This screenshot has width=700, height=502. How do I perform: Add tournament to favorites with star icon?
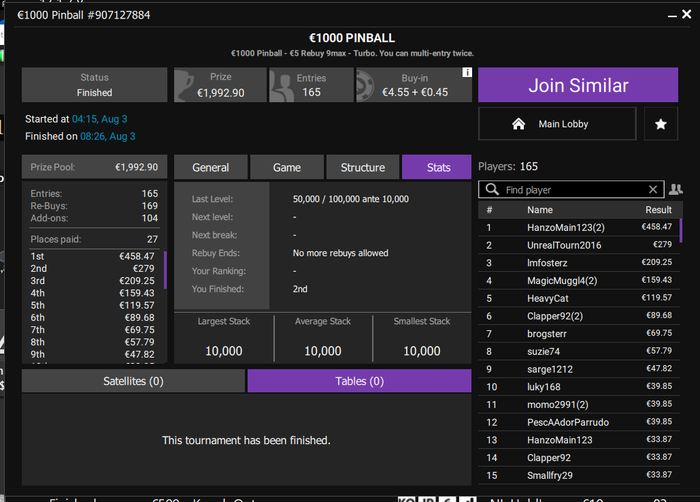coord(661,124)
